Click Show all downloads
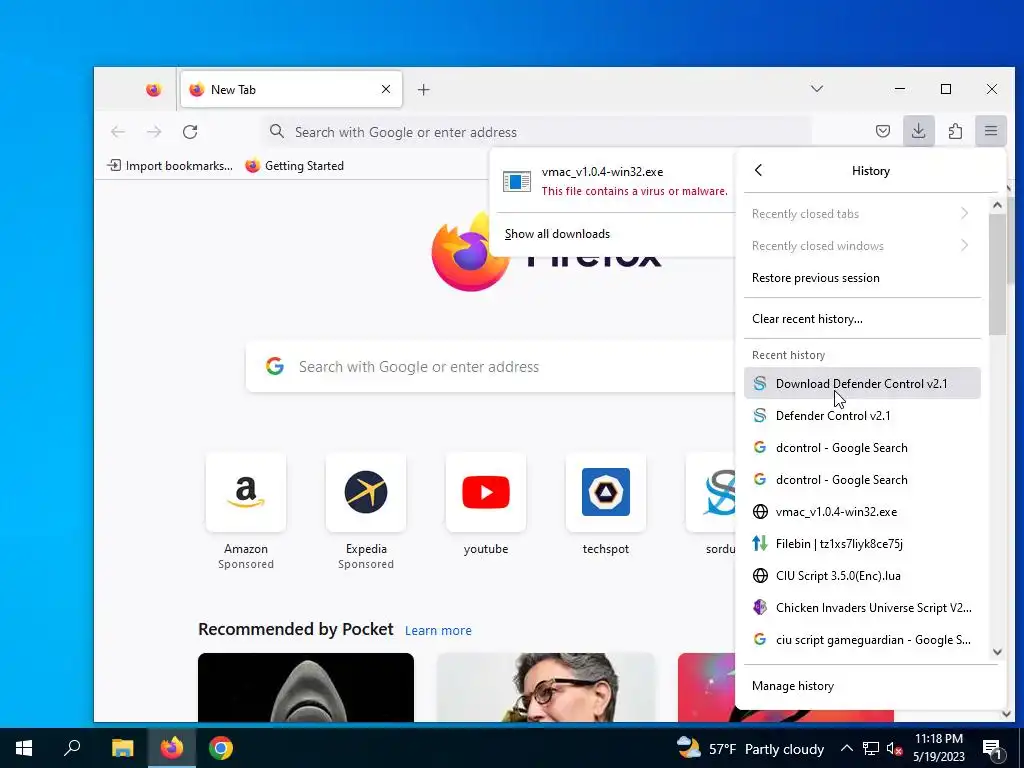Screen dimensions: 1024x768 click(557, 234)
